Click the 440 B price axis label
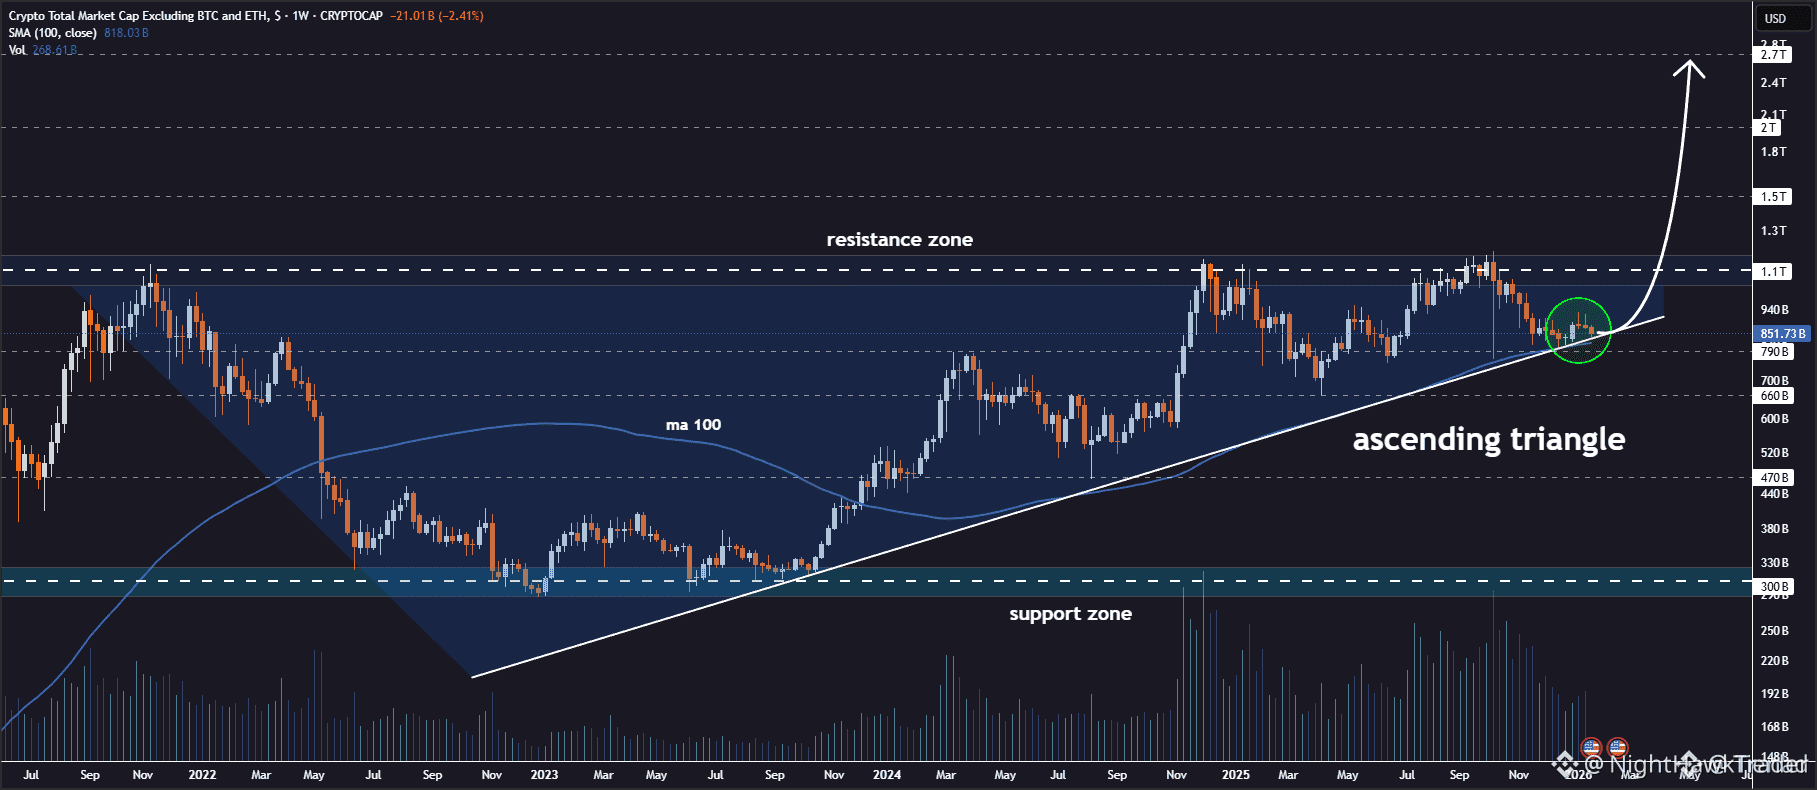The image size is (1817, 790). pos(1774,494)
